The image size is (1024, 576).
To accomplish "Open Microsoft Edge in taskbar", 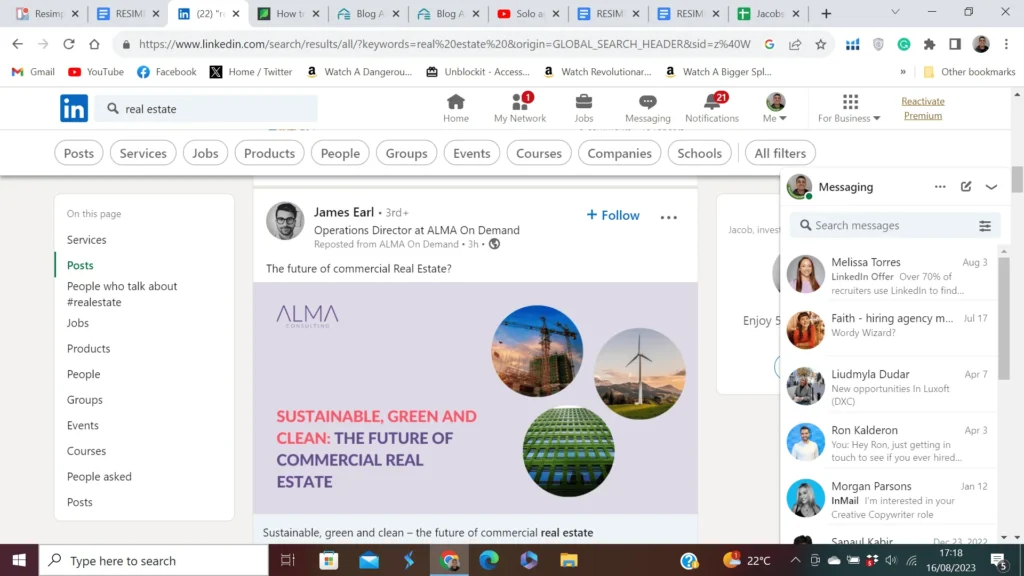I will tap(488, 560).
